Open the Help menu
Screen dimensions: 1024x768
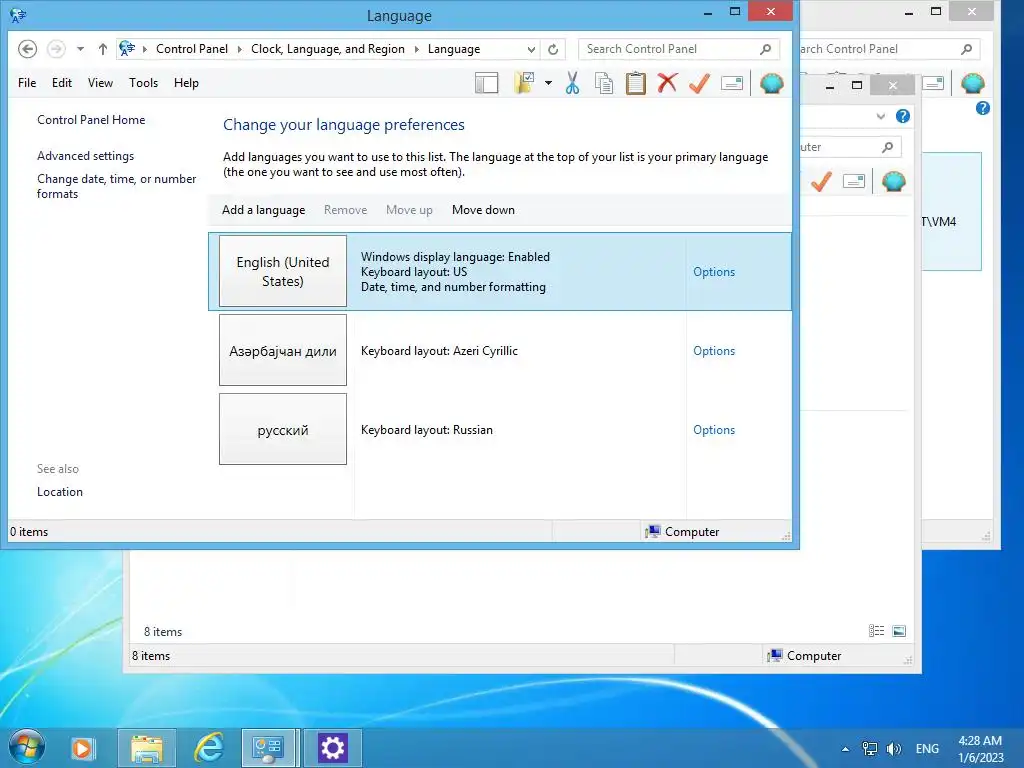click(186, 83)
